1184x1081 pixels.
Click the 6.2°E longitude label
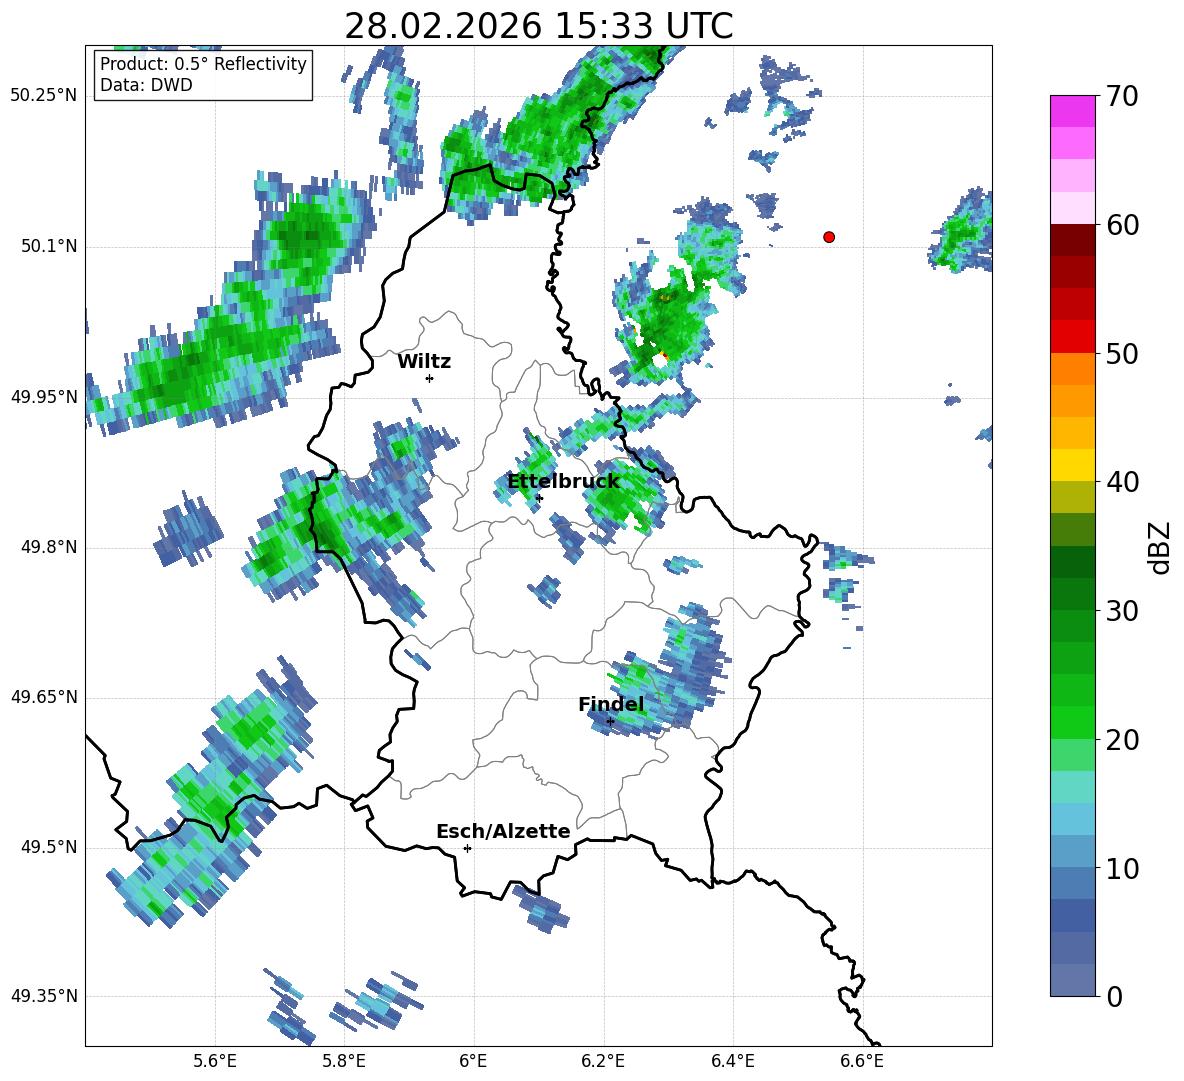pos(603,1061)
